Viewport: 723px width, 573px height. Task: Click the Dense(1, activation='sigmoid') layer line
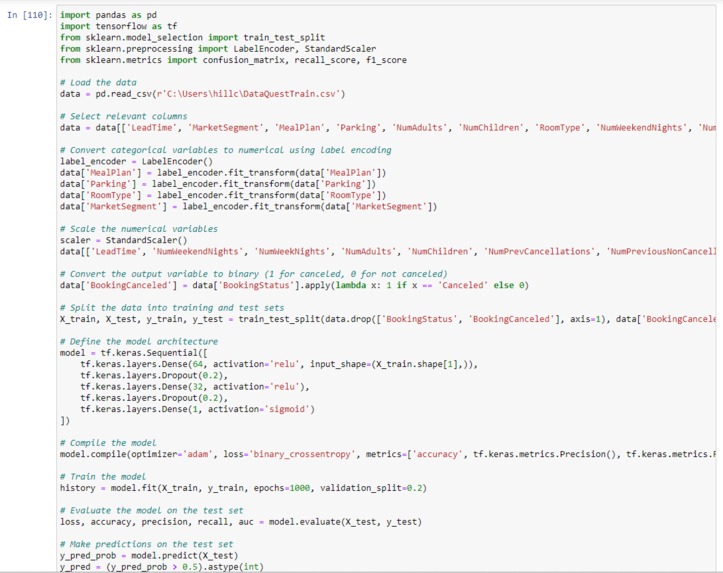(197, 409)
